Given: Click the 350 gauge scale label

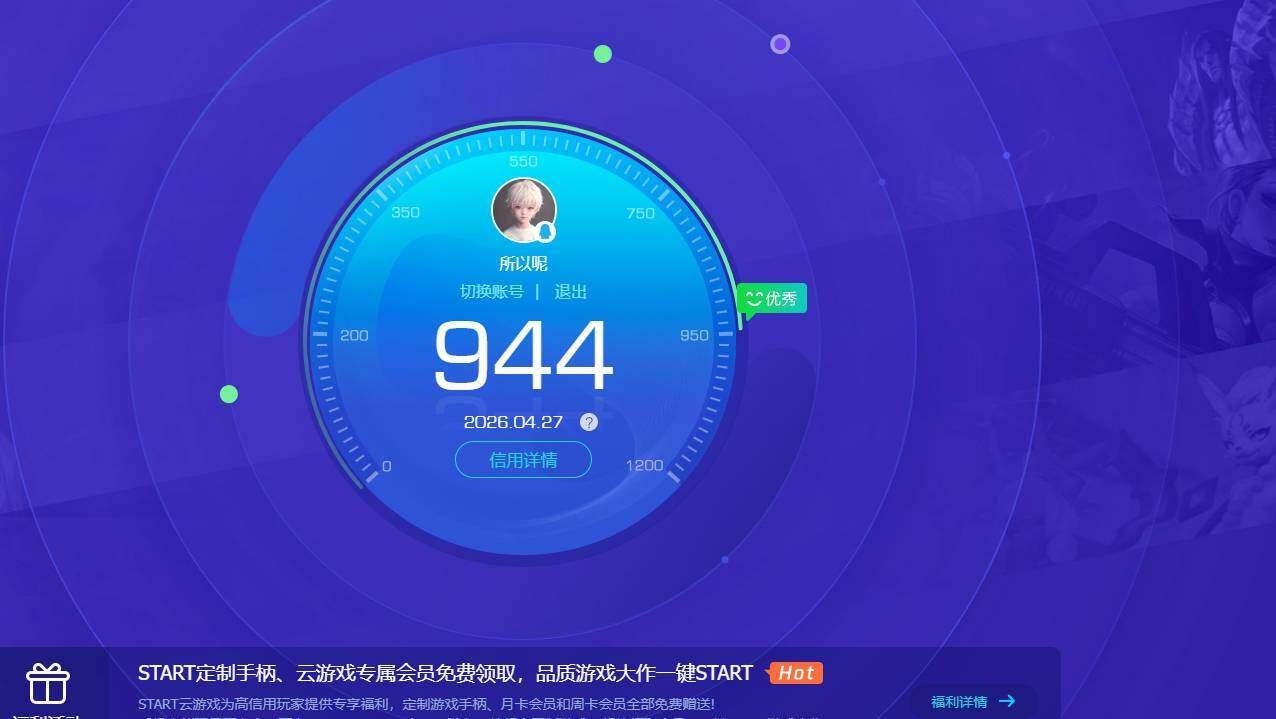Looking at the screenshot, I should point(405,212).
